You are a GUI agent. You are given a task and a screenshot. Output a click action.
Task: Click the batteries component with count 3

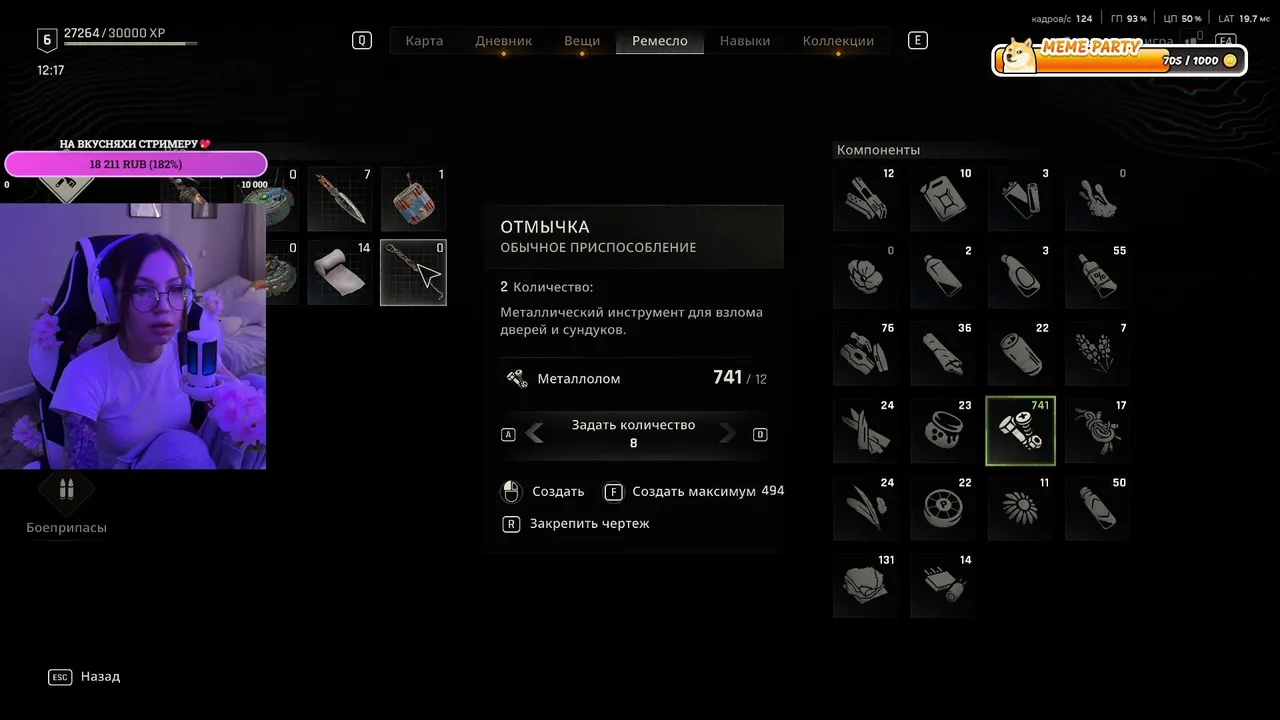click(x=1020, y=198)
